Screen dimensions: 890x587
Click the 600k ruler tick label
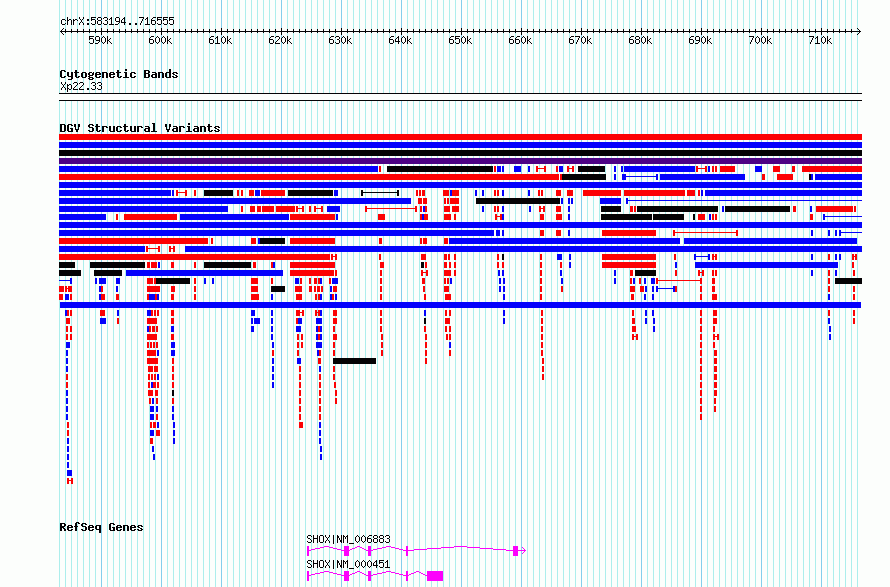pos(160,40)
